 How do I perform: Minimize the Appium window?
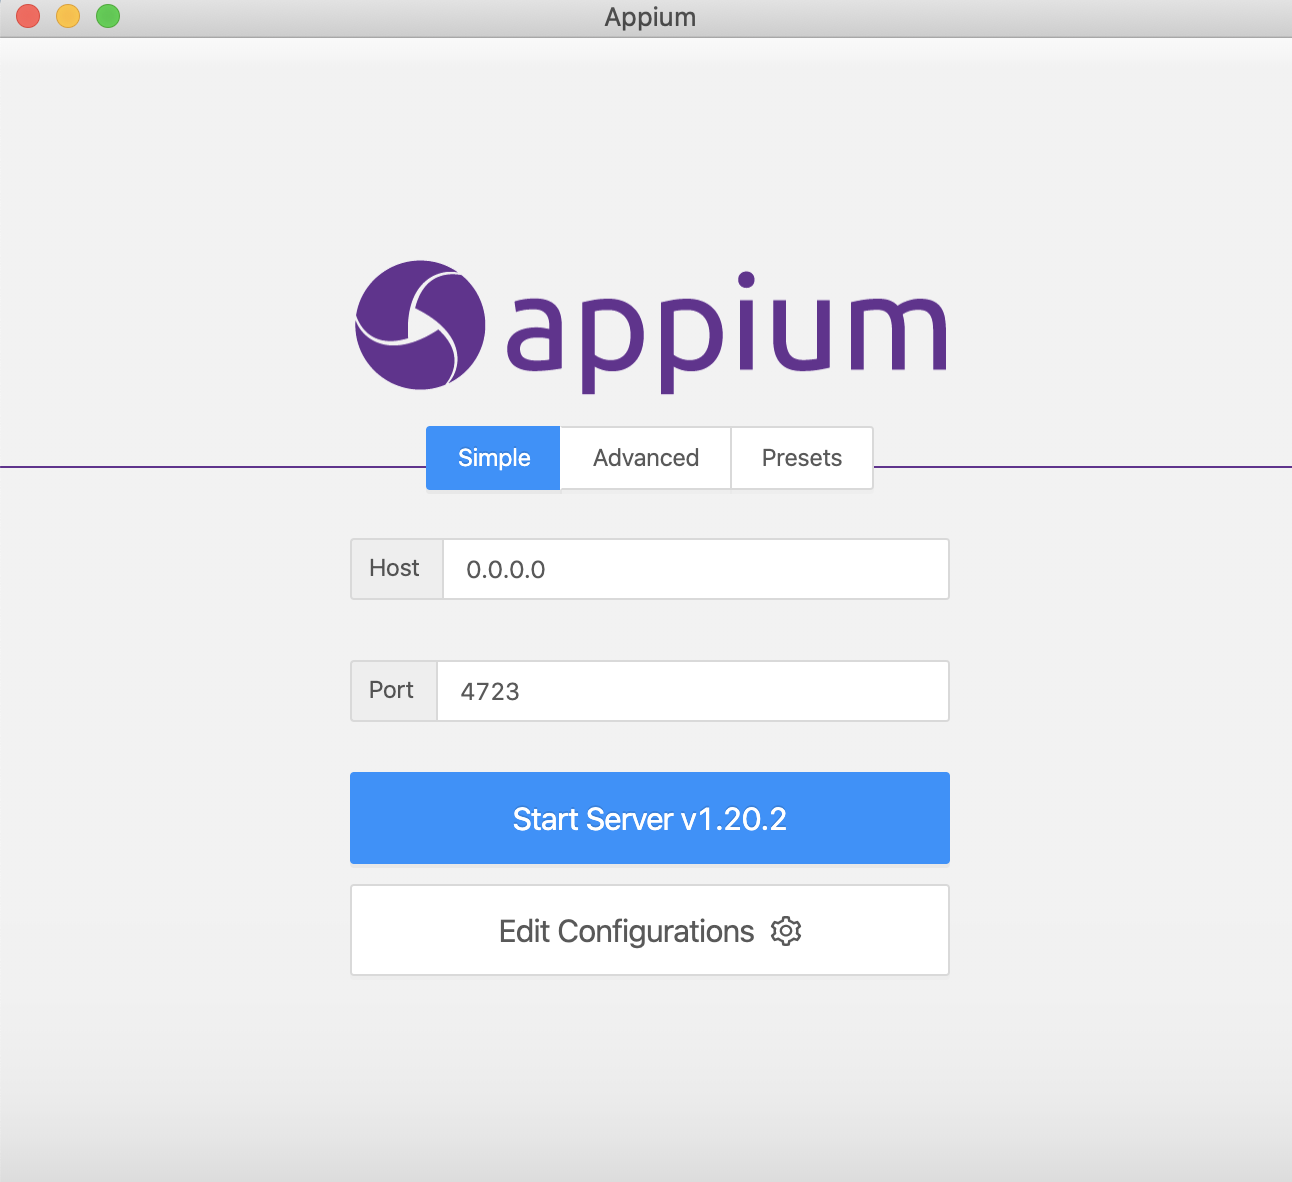tap(68, 16)
